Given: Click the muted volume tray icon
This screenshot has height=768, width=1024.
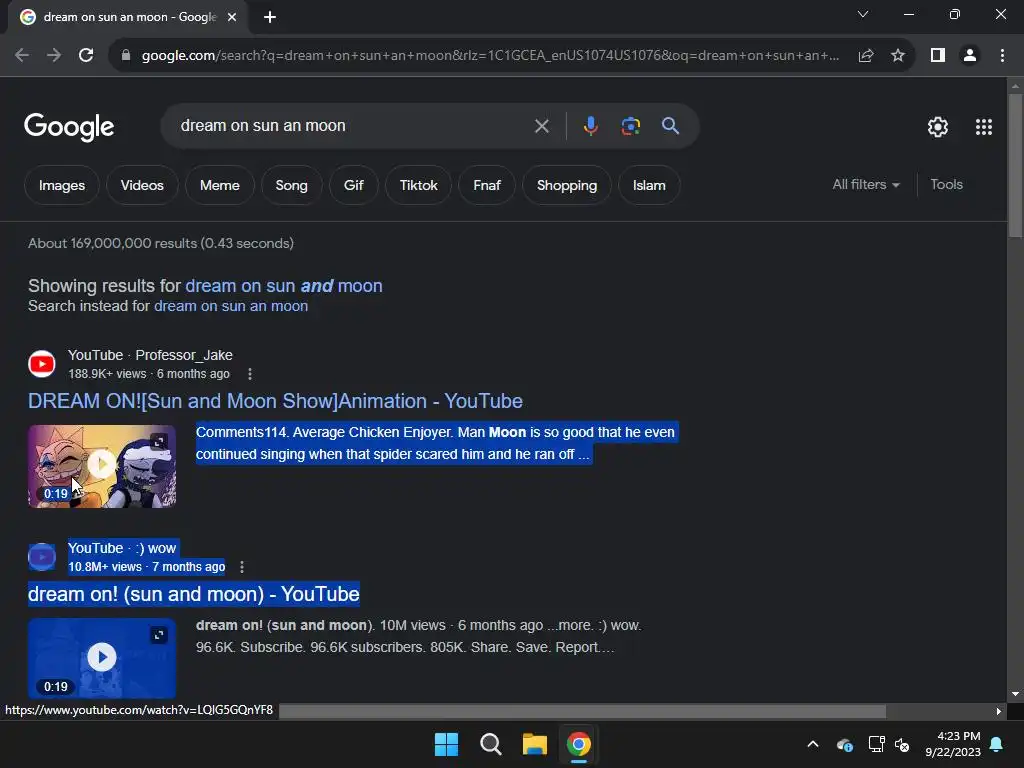Looking at the screenshot, I should point(903,744).
